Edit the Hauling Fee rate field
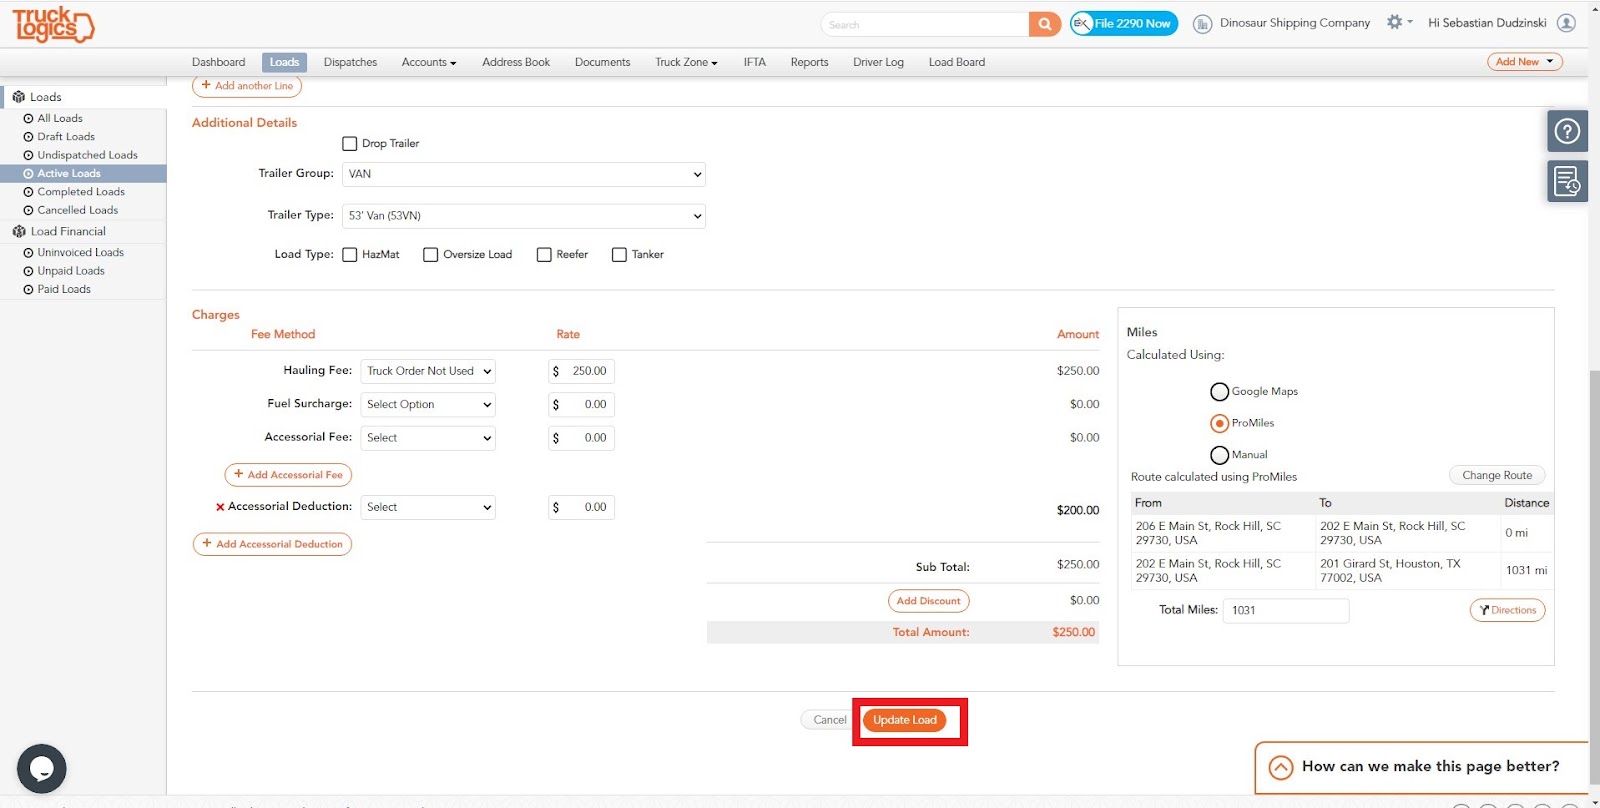Image resolution: width=1600 pixels, height=808 pixels. 581,371
